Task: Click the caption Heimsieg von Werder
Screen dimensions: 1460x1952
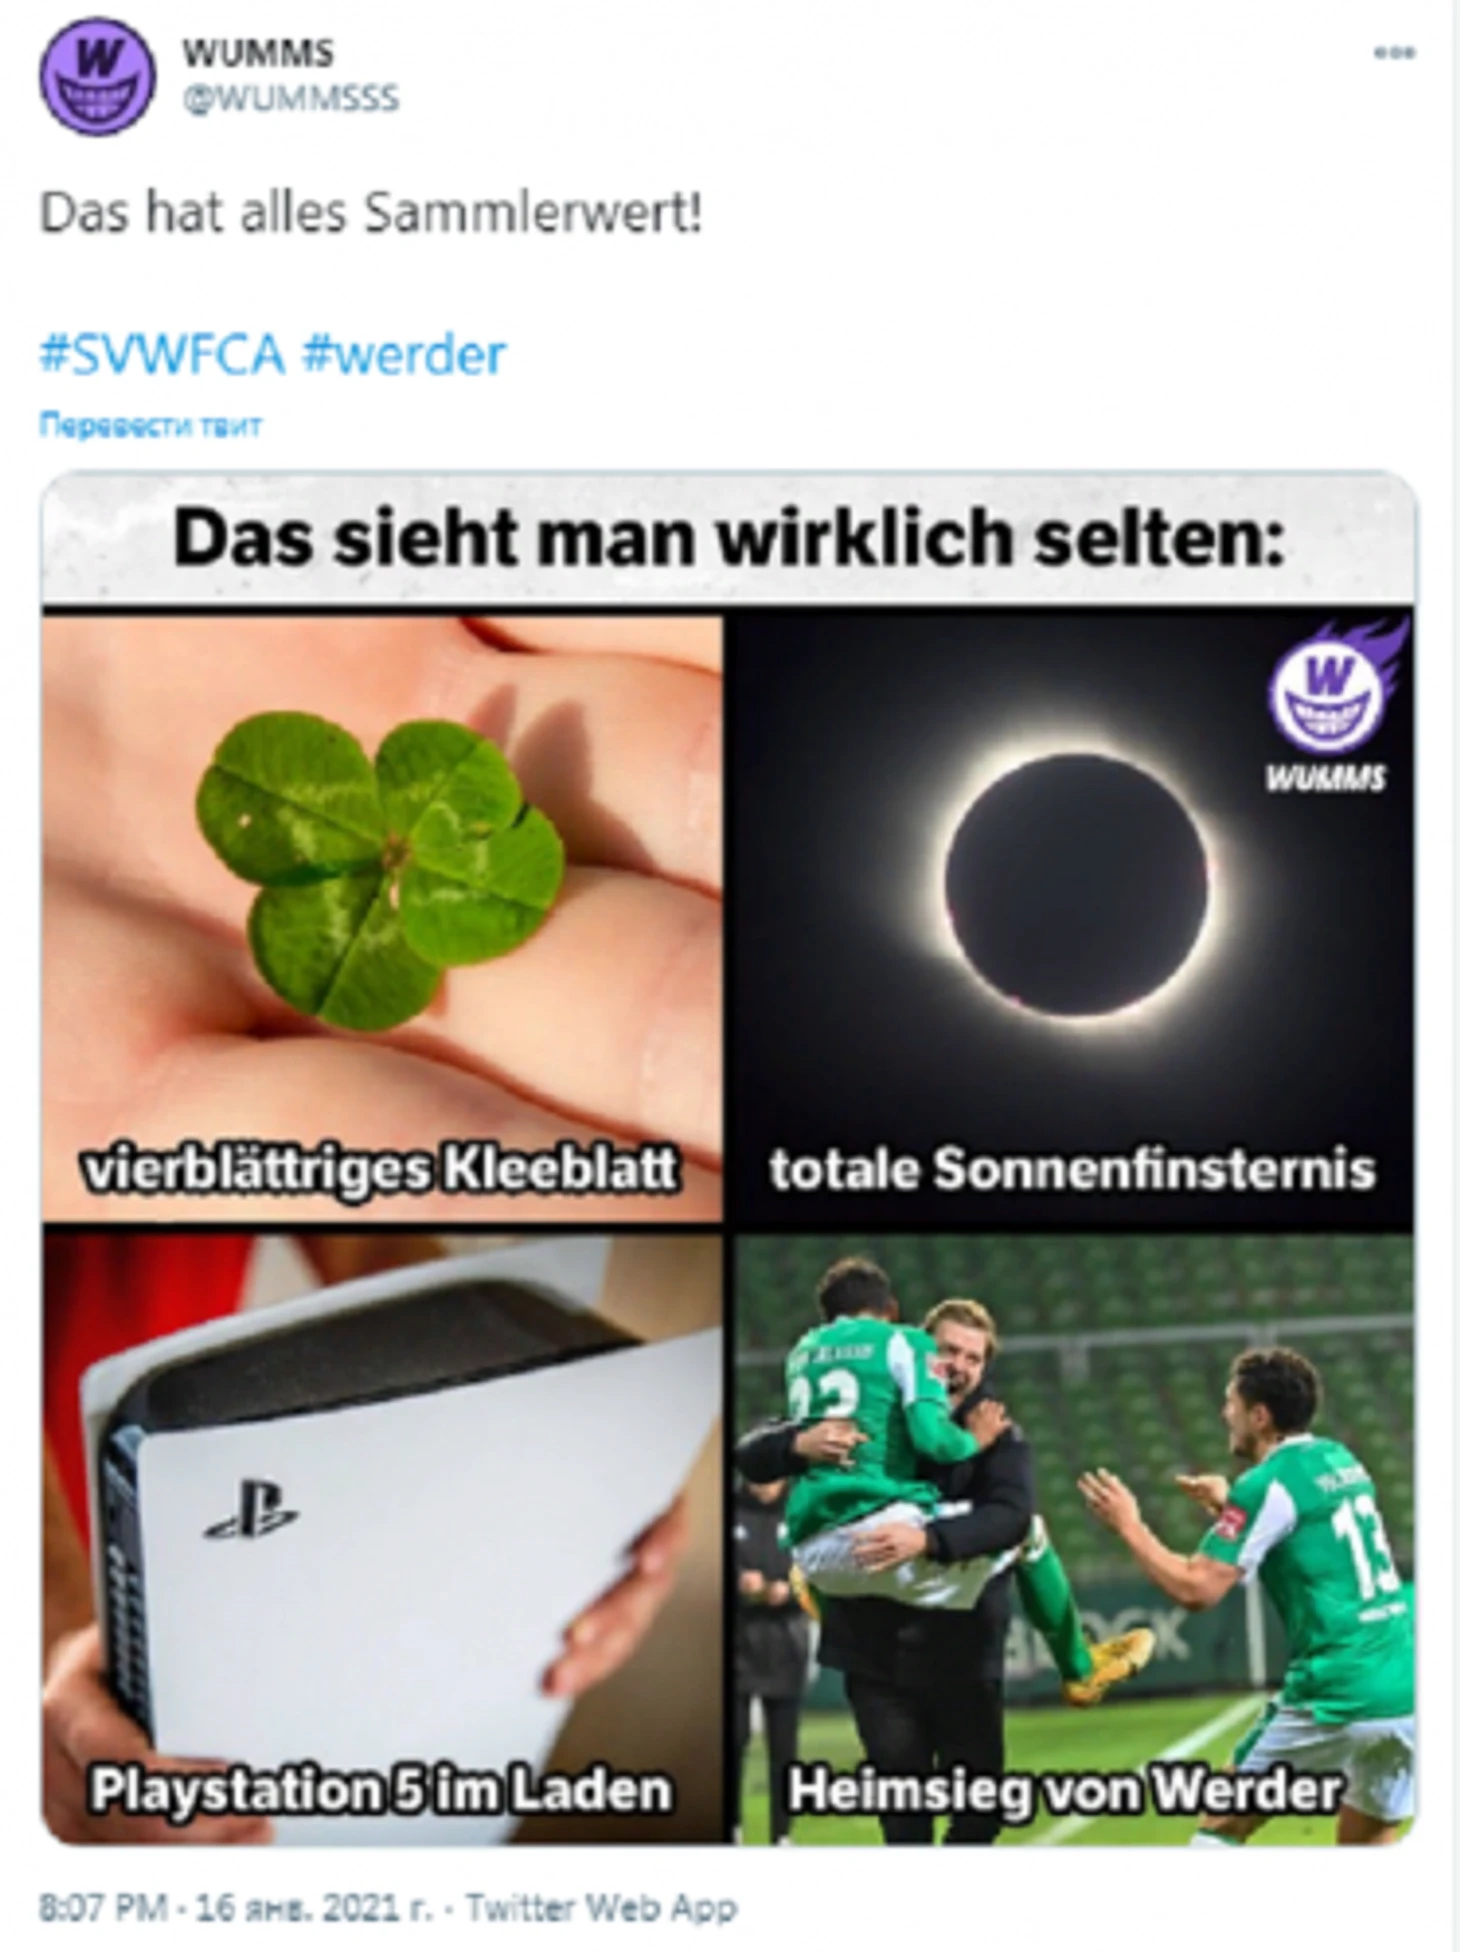Action: [1065, 1789]
